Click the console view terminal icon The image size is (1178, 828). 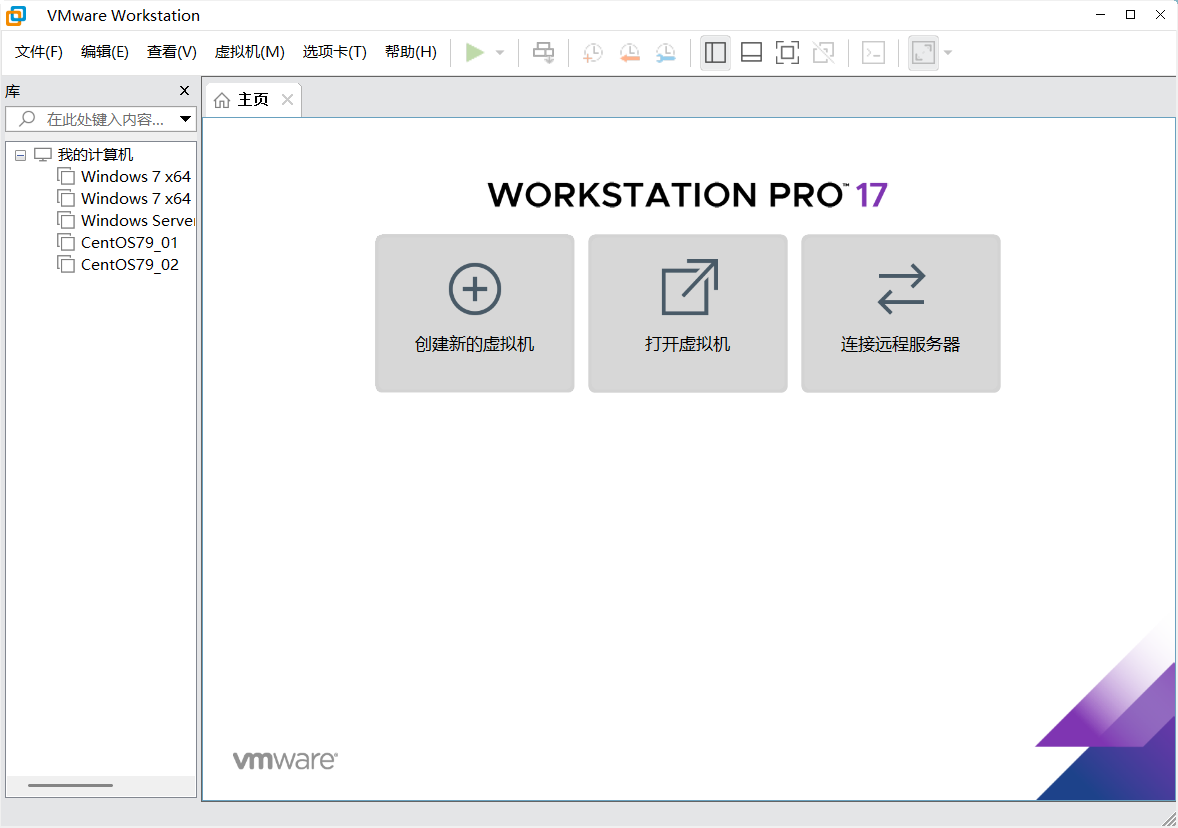[x=873, y=53]
